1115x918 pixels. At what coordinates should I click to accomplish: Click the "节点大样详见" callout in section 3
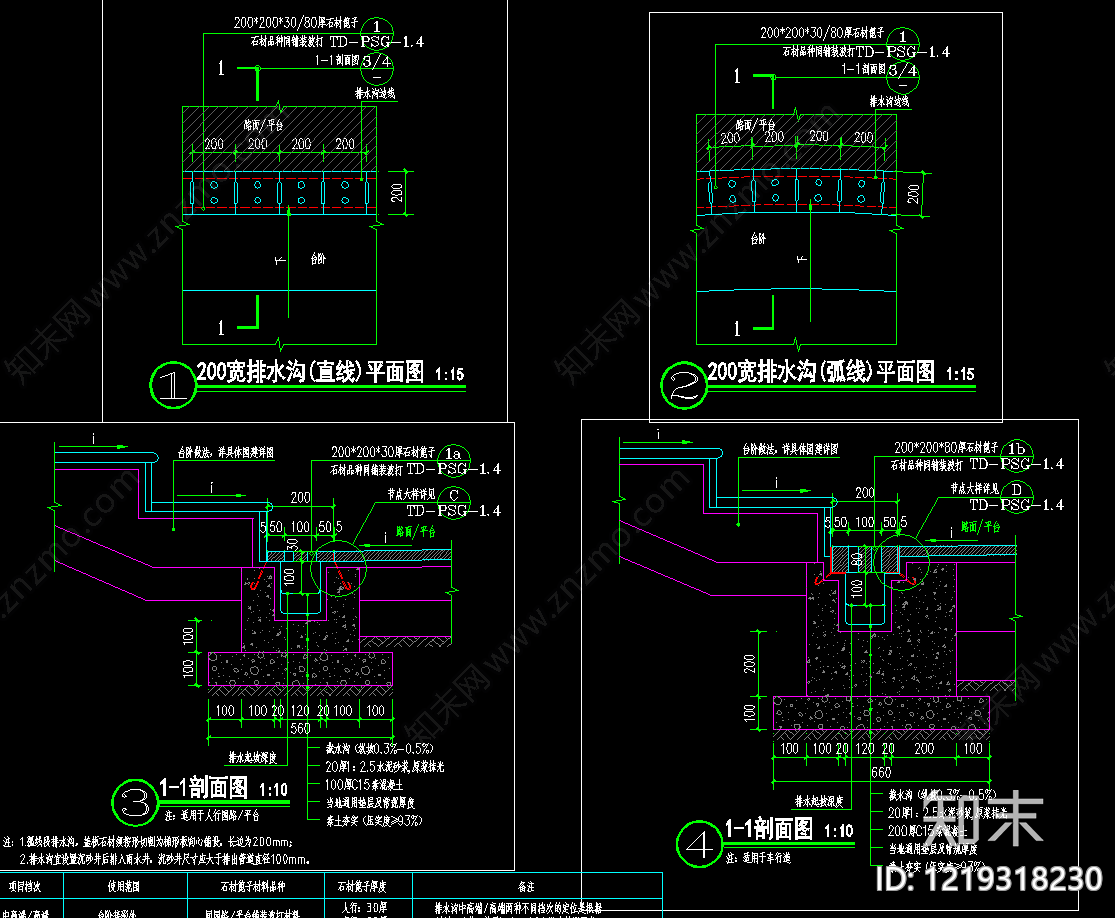[x=411, y=494]
